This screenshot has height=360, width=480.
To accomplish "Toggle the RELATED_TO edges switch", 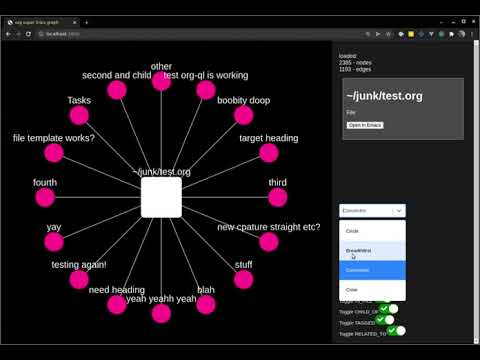I will tap(396, 331).
